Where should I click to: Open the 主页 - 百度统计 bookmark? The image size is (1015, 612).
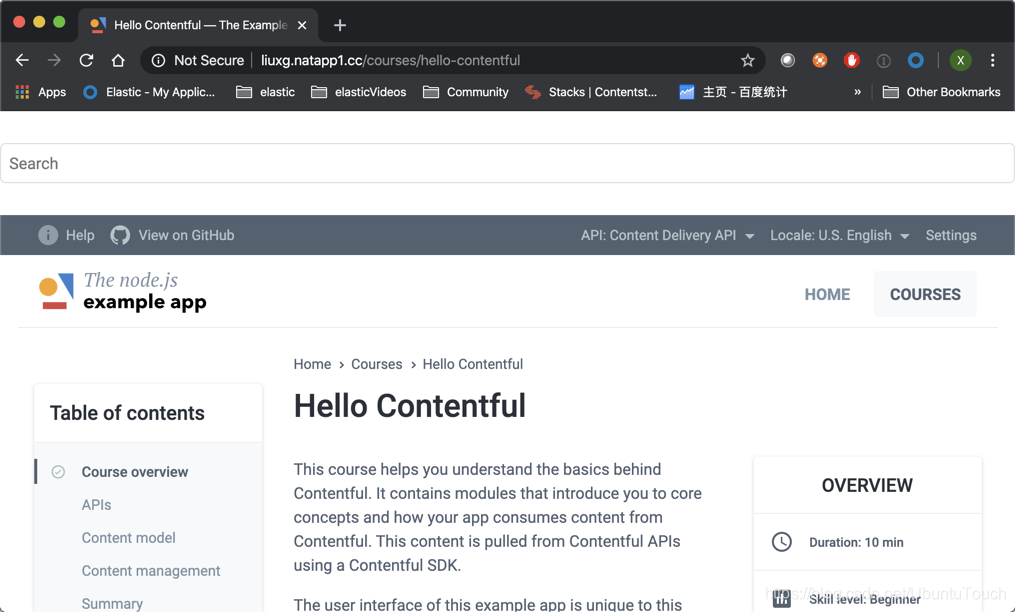tap(733, 92)
